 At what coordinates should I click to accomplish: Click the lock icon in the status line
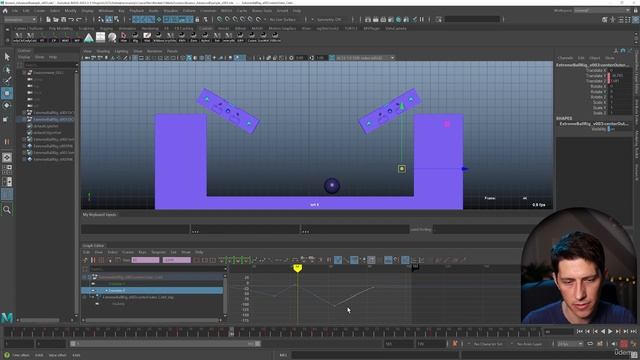click(197, 19)
